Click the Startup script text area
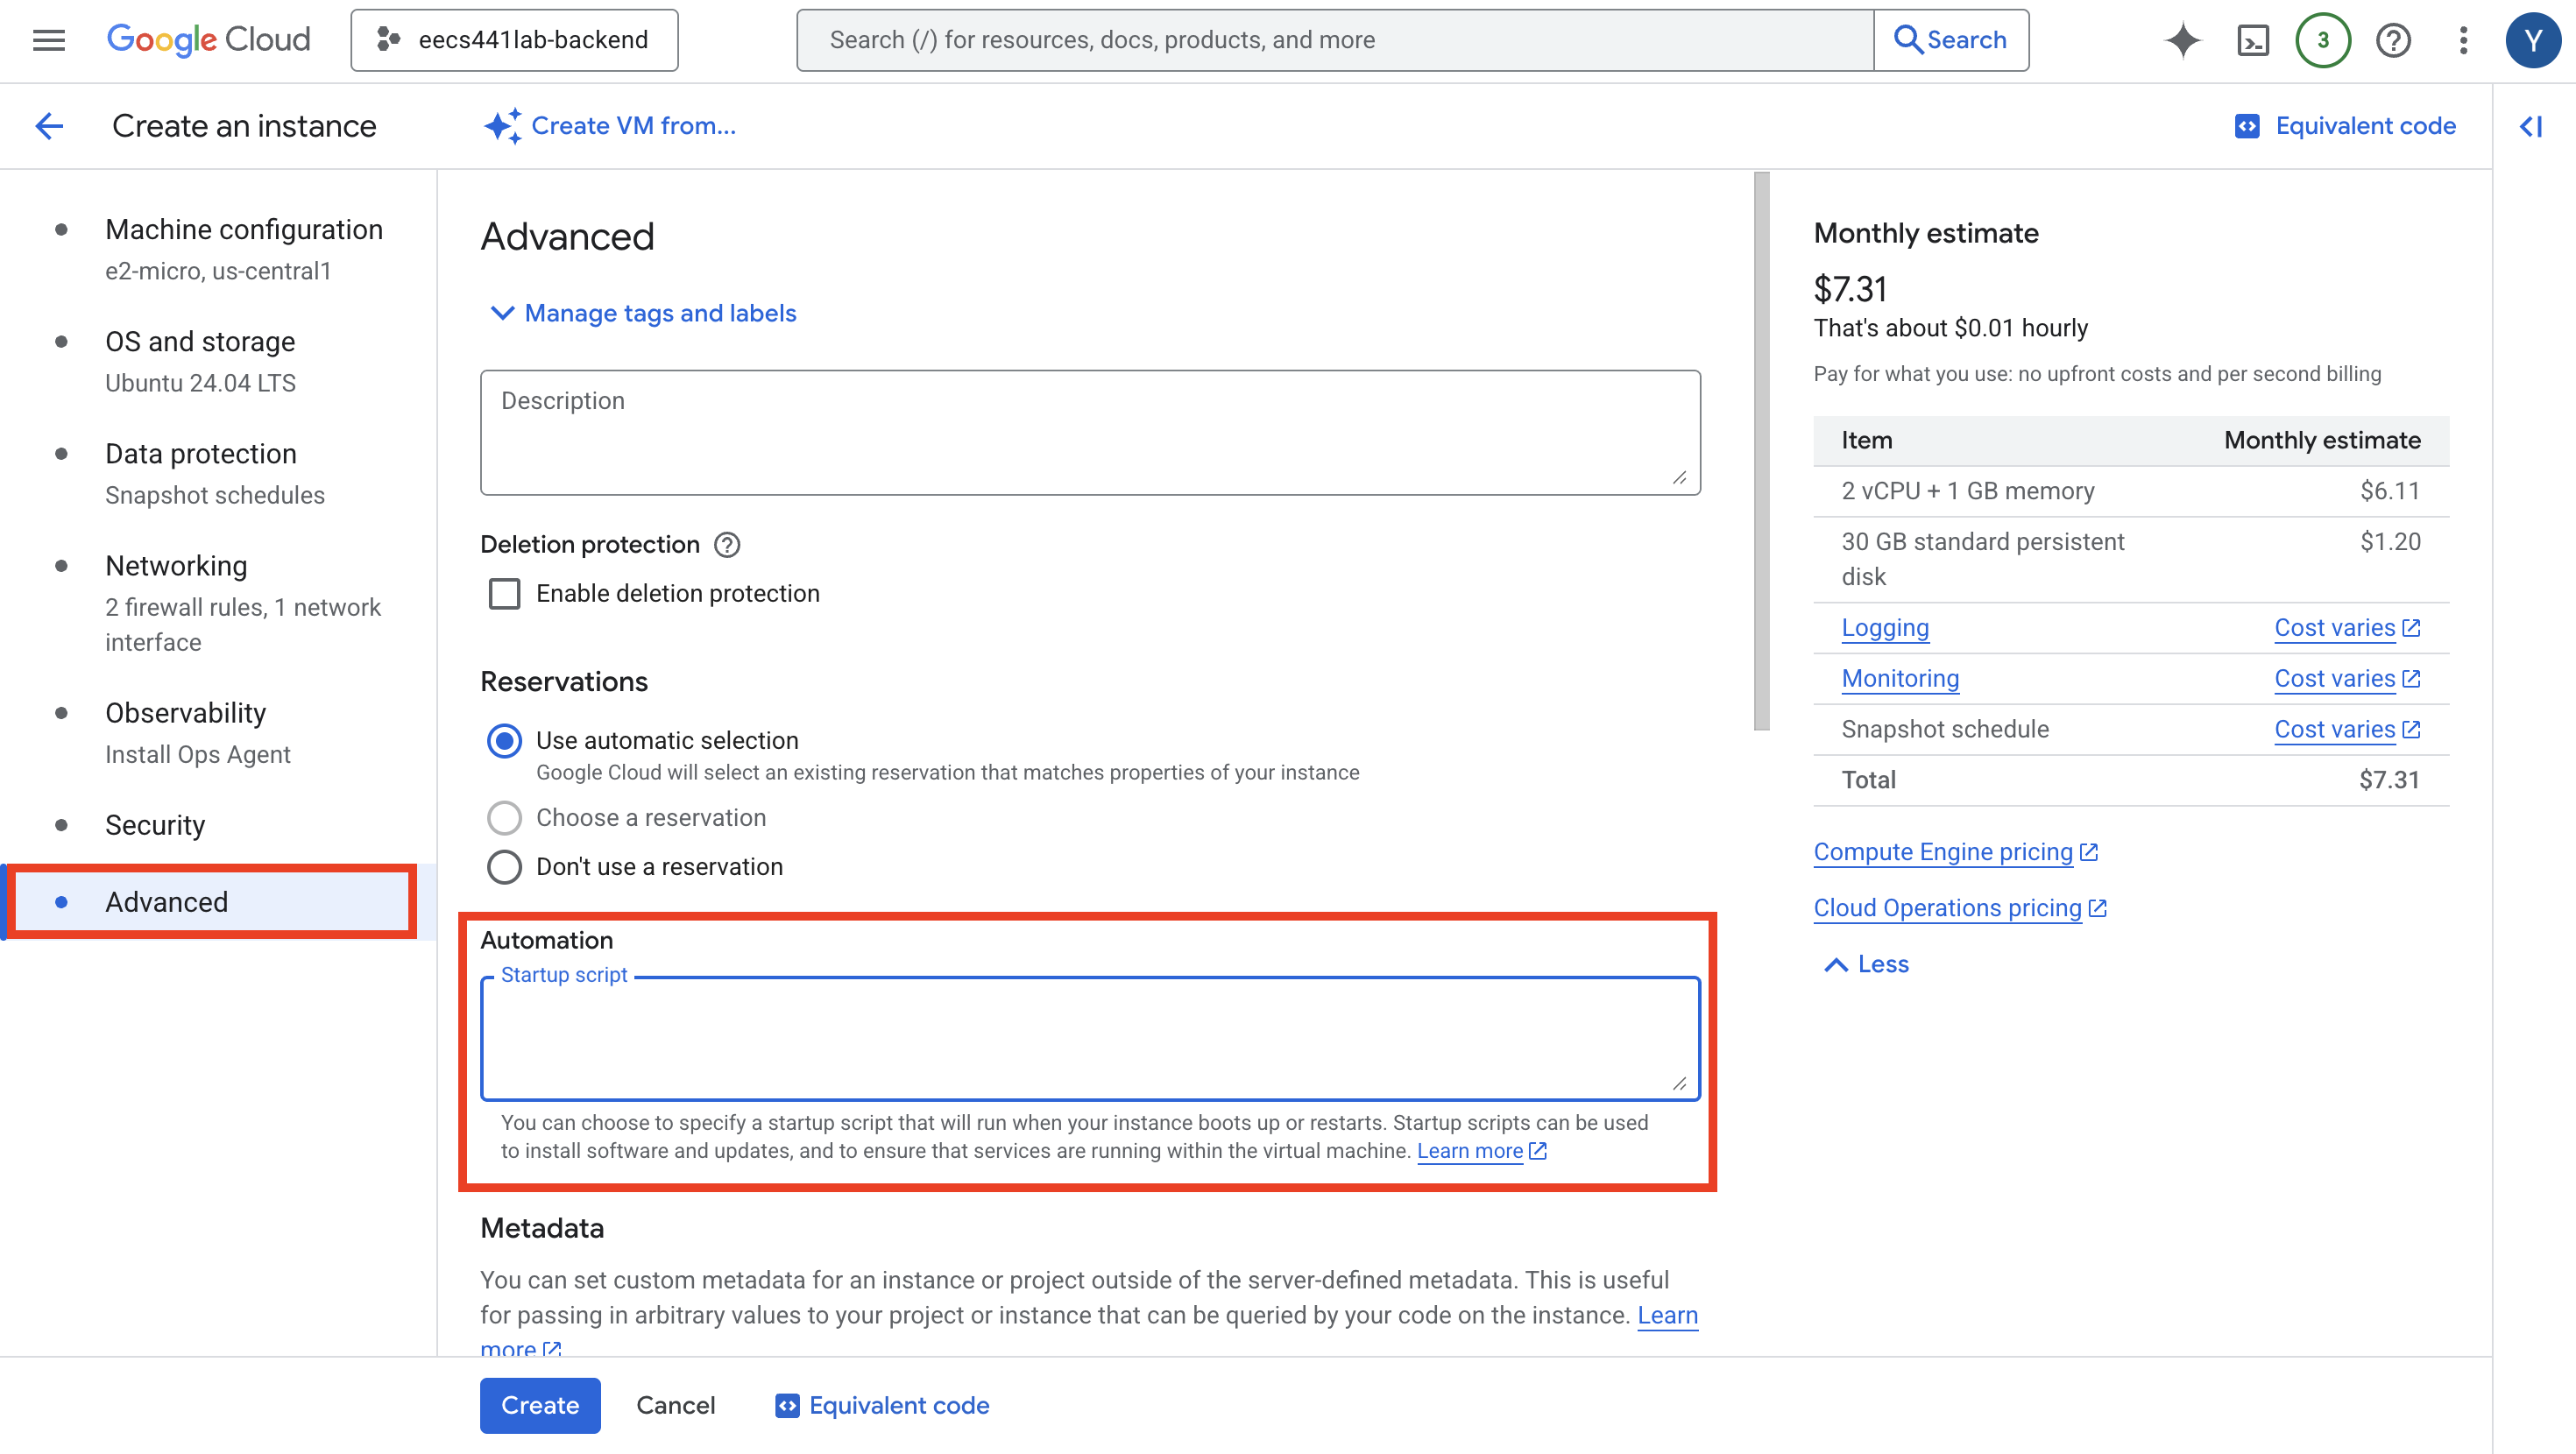The image size is (2576, 1454). pyautogui.click(x=1090, y=1040)
